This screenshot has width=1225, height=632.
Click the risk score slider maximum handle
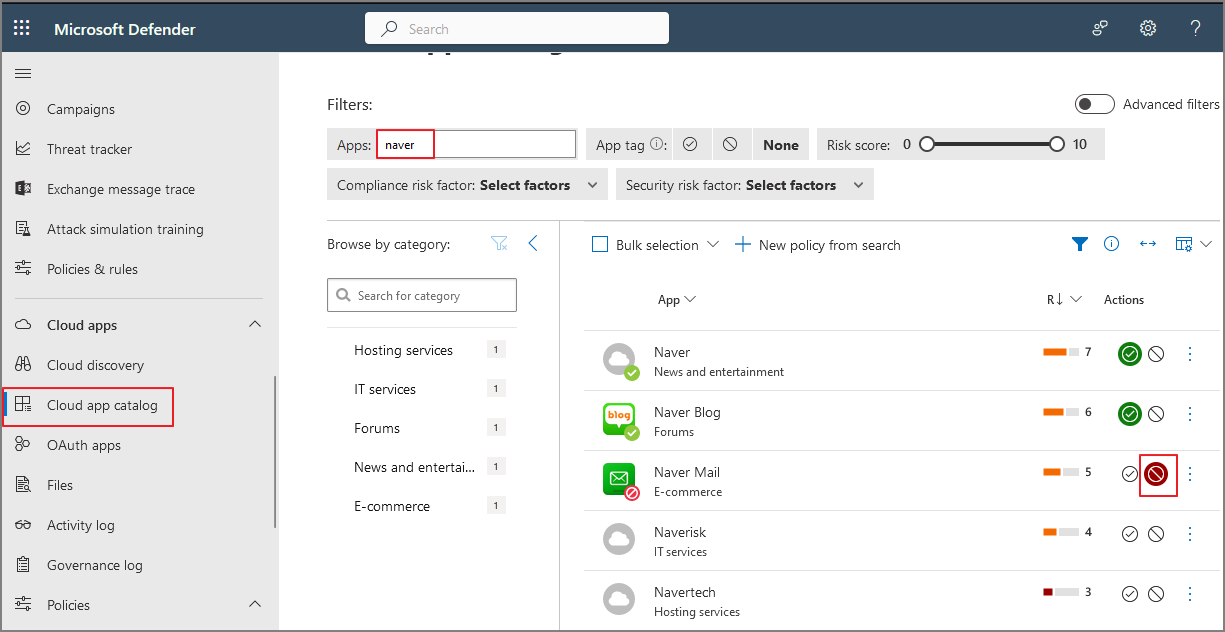(x=1057, y=144)
